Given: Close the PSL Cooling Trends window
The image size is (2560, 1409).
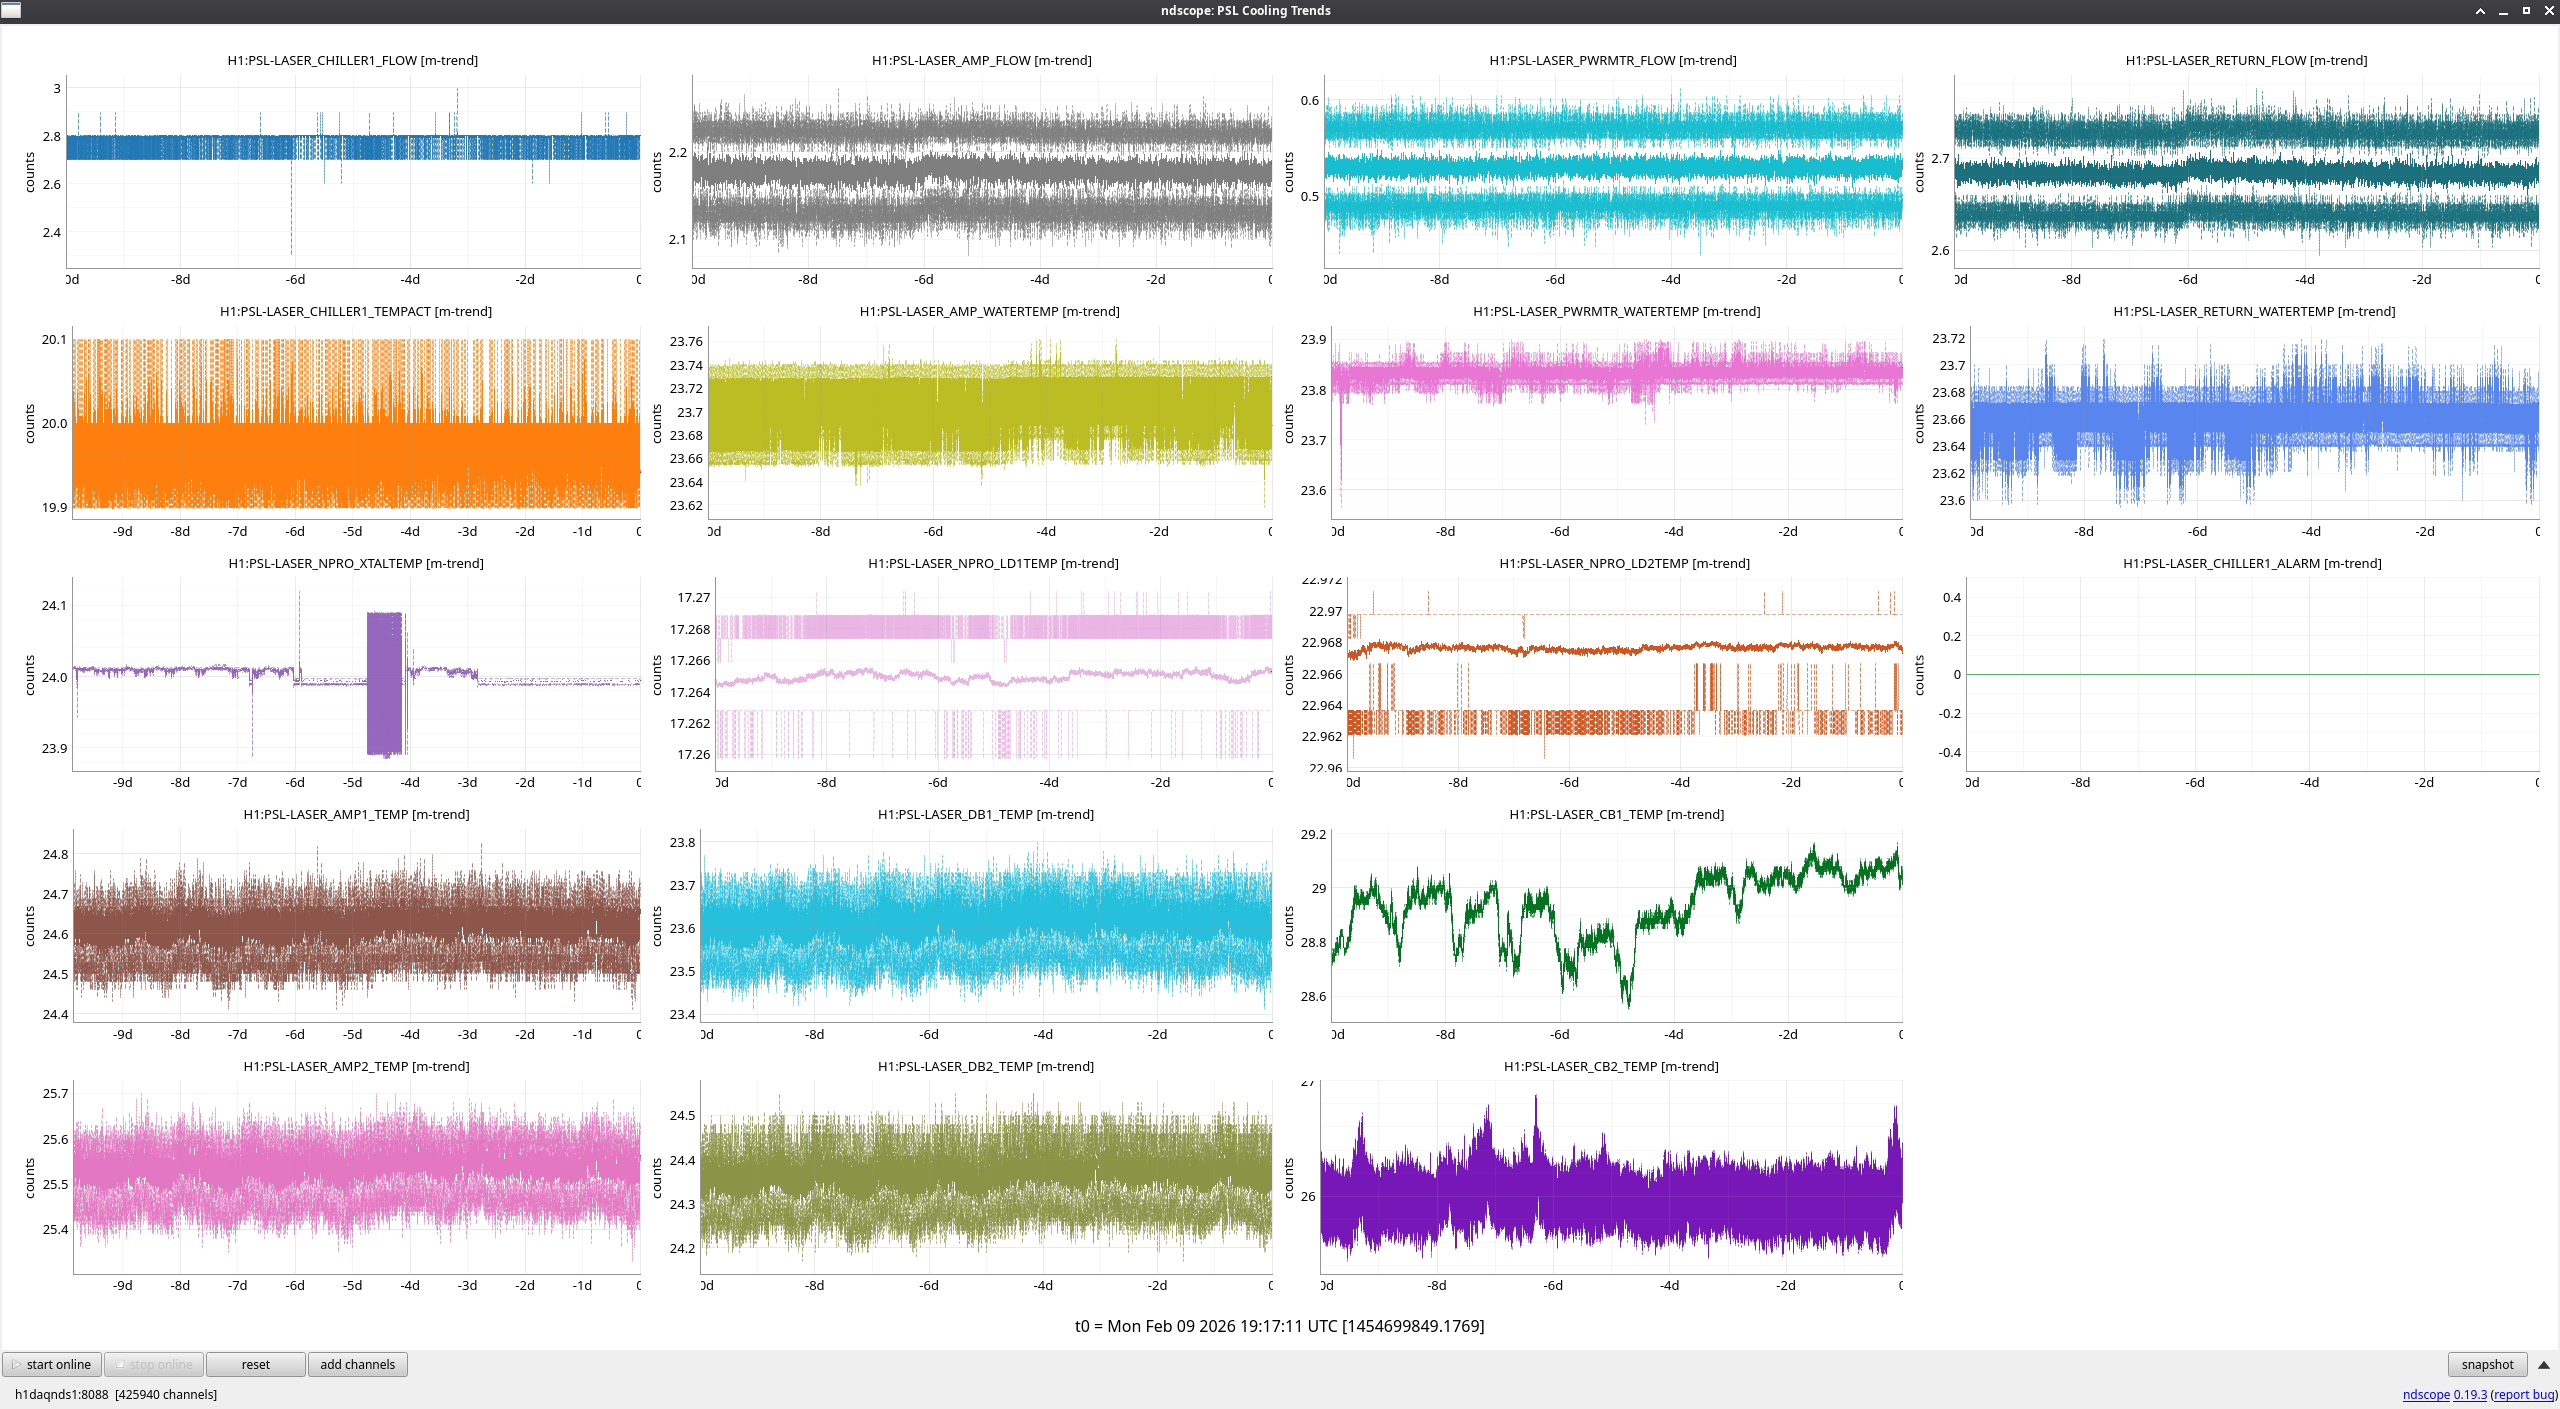Looking at the screenshot, I should click(x=2548, y=11).
